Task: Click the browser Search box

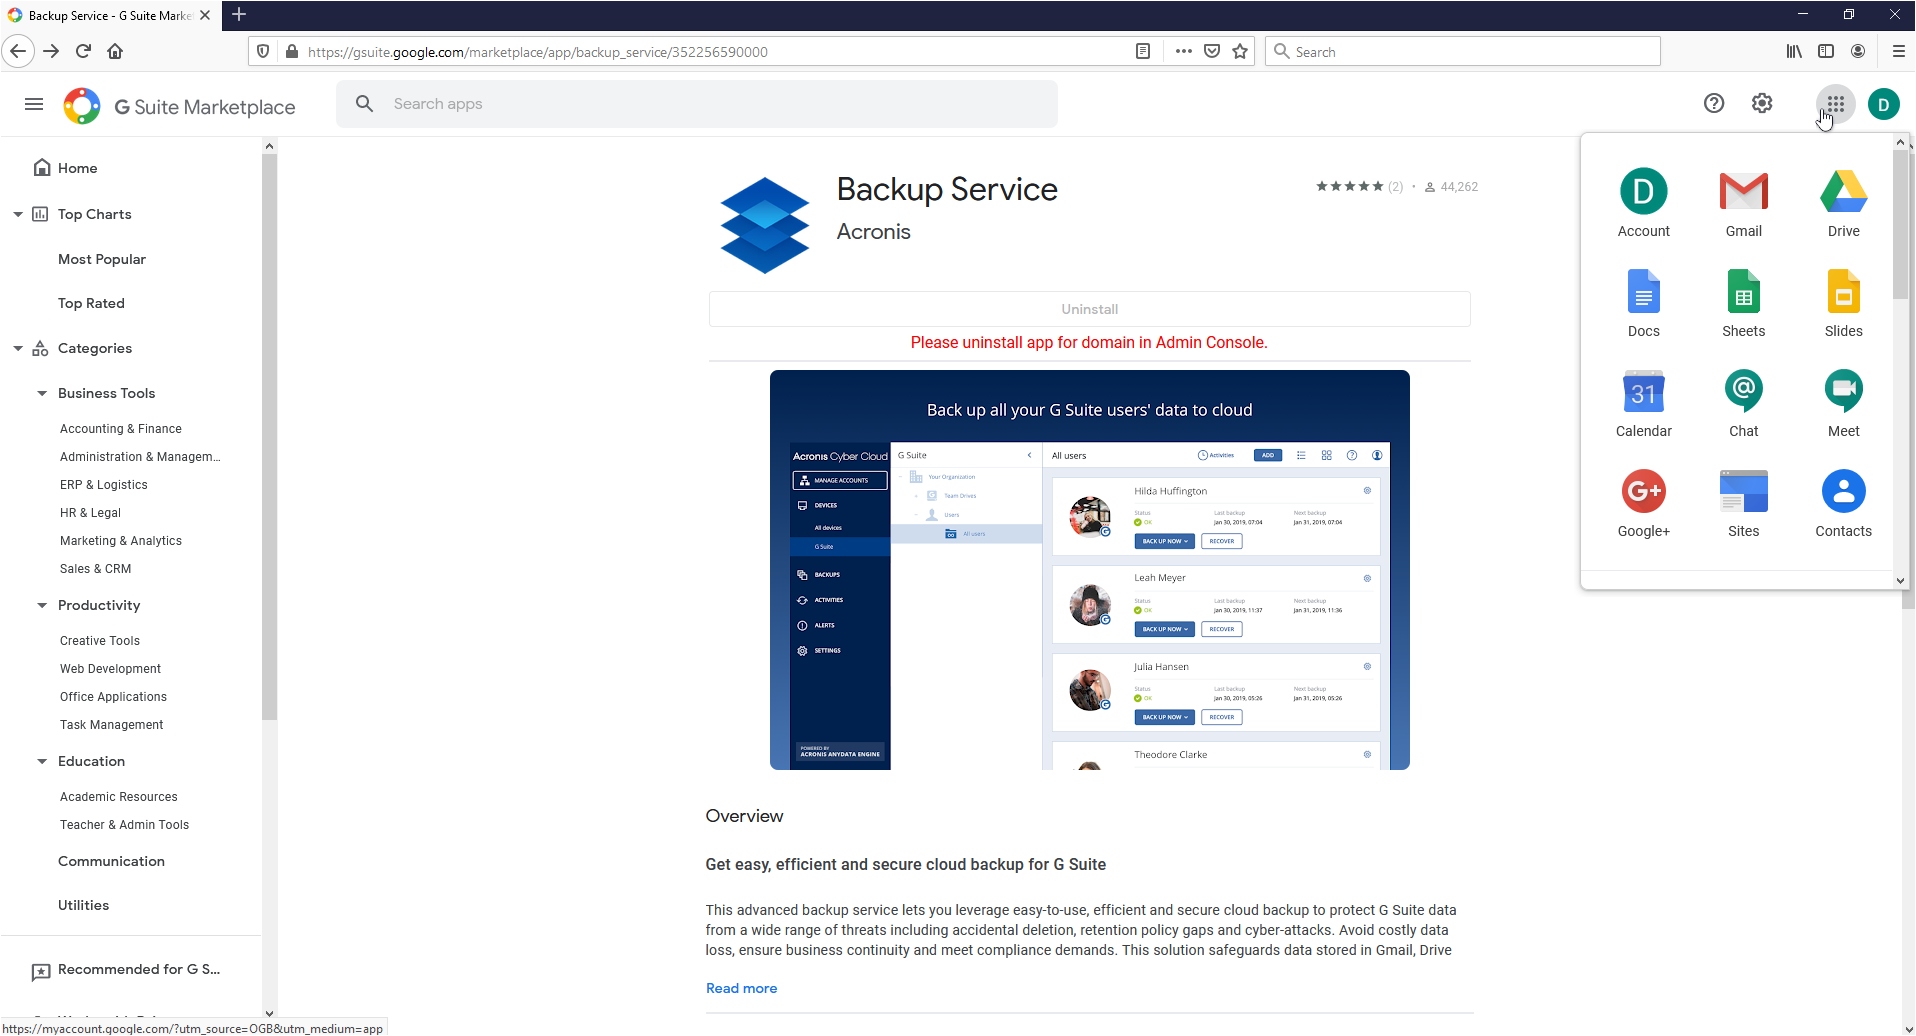Action: (x=1462, y=52)
